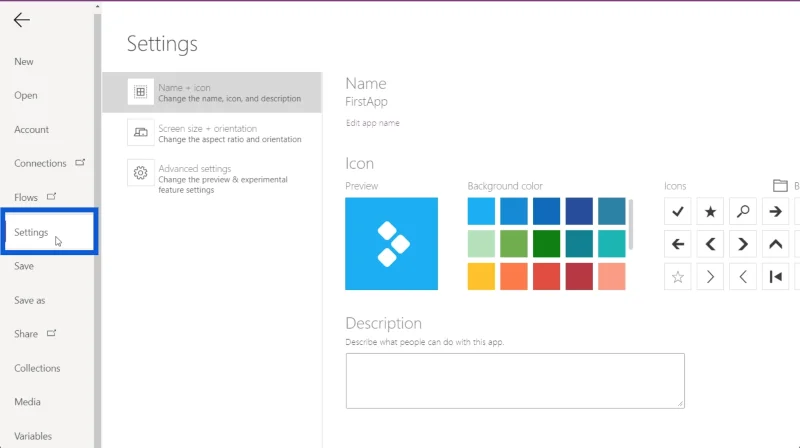Image resolution: width=800 pixels, height=448 pixels.
Task: Select the bold left chevron icon
Action: pyautogui.click(x=710, y=244)
